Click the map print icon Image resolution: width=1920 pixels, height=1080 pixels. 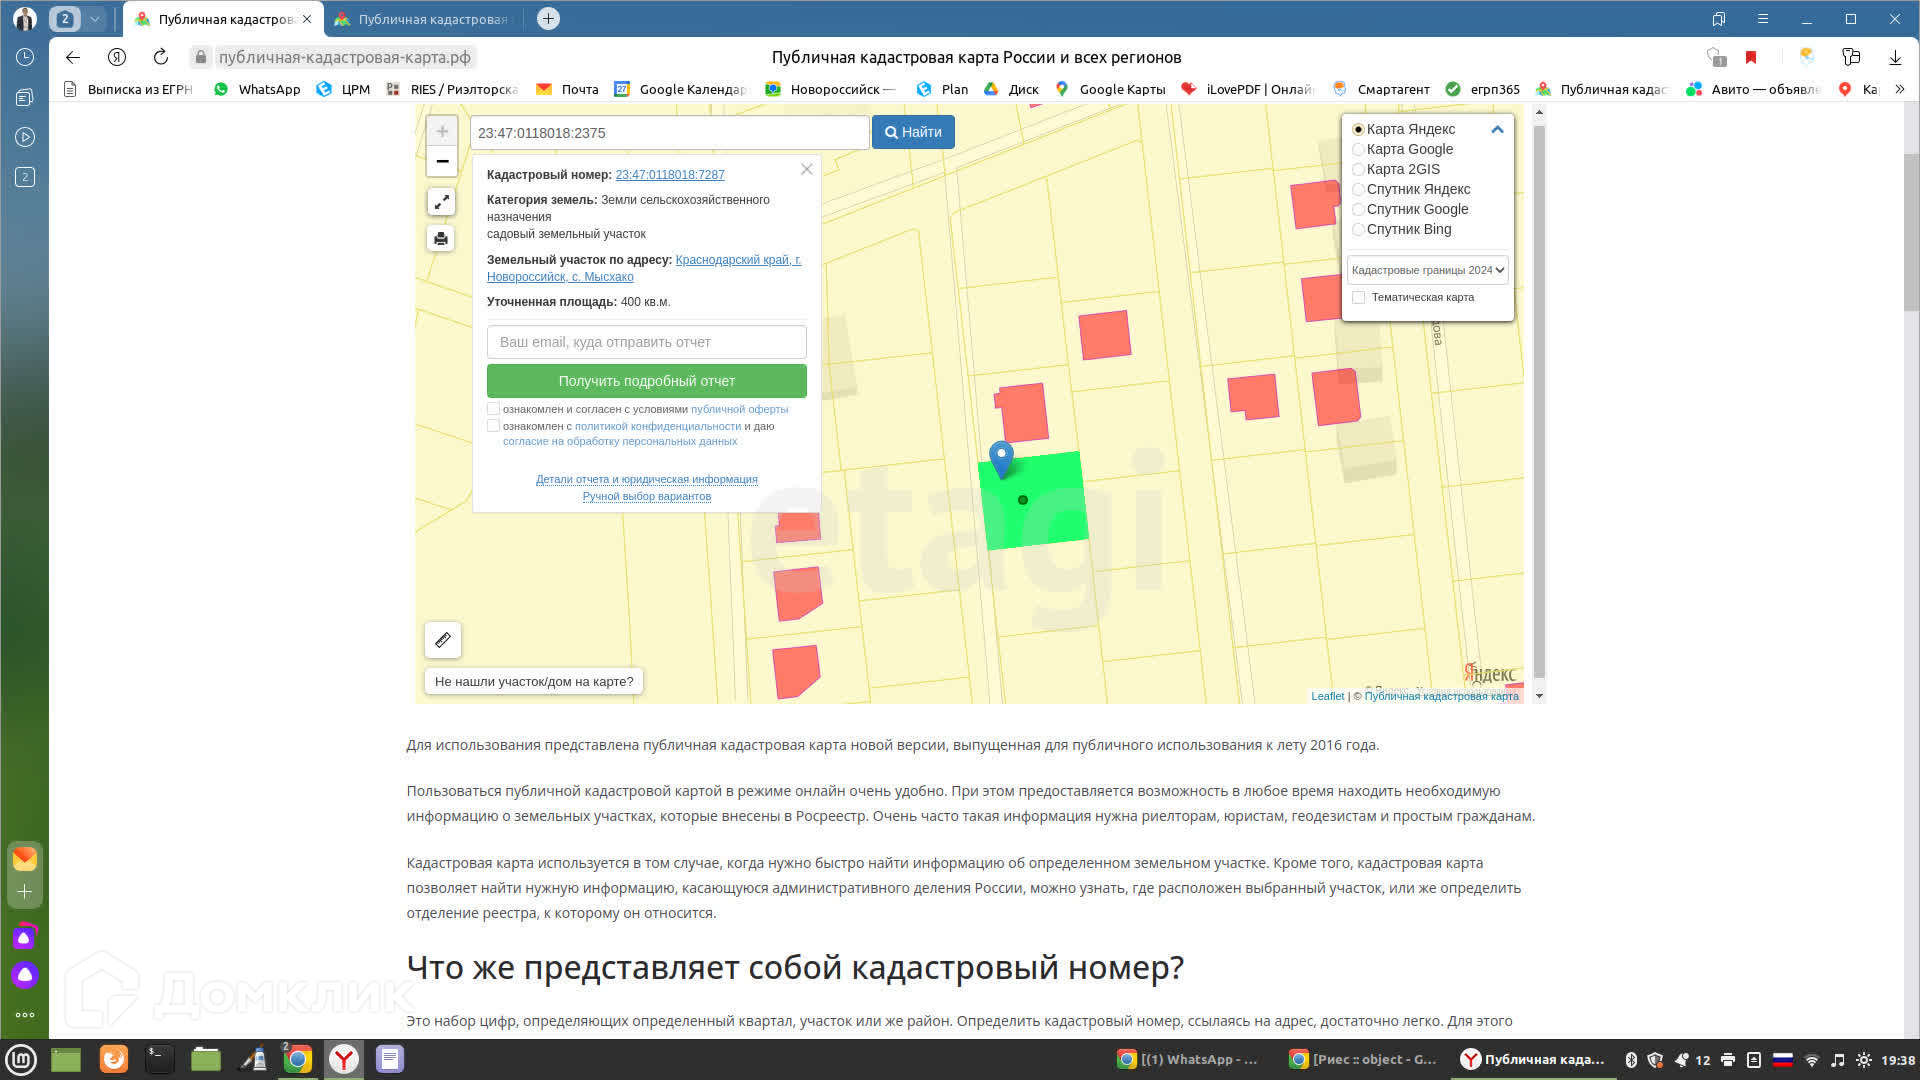441,239
